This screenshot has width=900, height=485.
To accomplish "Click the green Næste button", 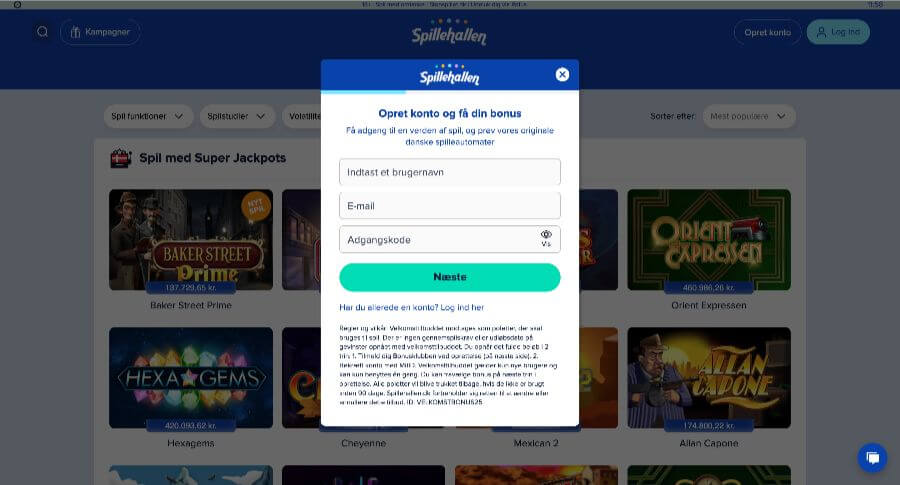I will coord(449,277).
